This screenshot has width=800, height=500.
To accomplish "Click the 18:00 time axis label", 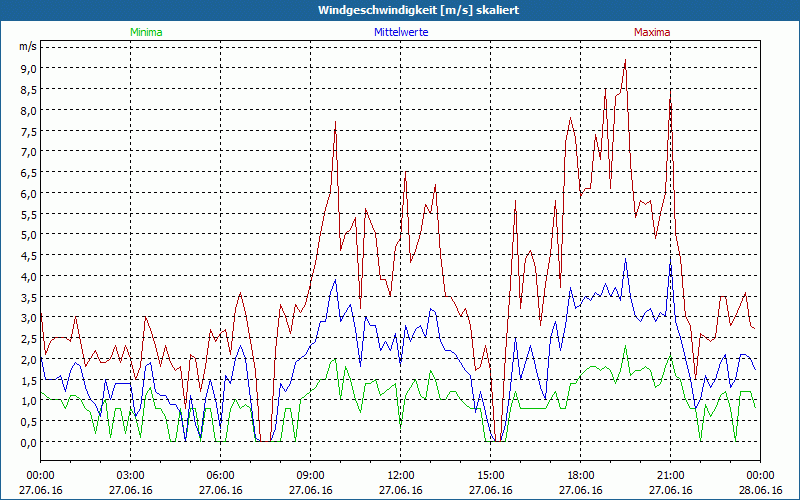I will pyautogui.click(x=581, y=476).
